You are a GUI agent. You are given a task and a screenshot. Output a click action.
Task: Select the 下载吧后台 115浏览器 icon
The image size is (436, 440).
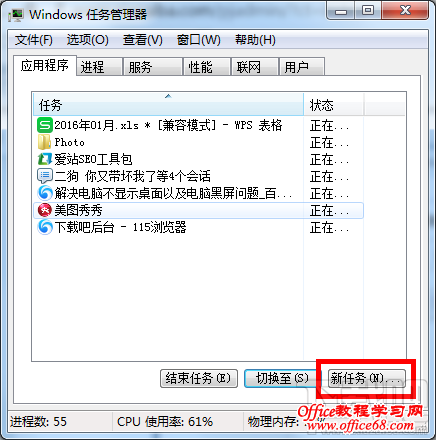45,227
